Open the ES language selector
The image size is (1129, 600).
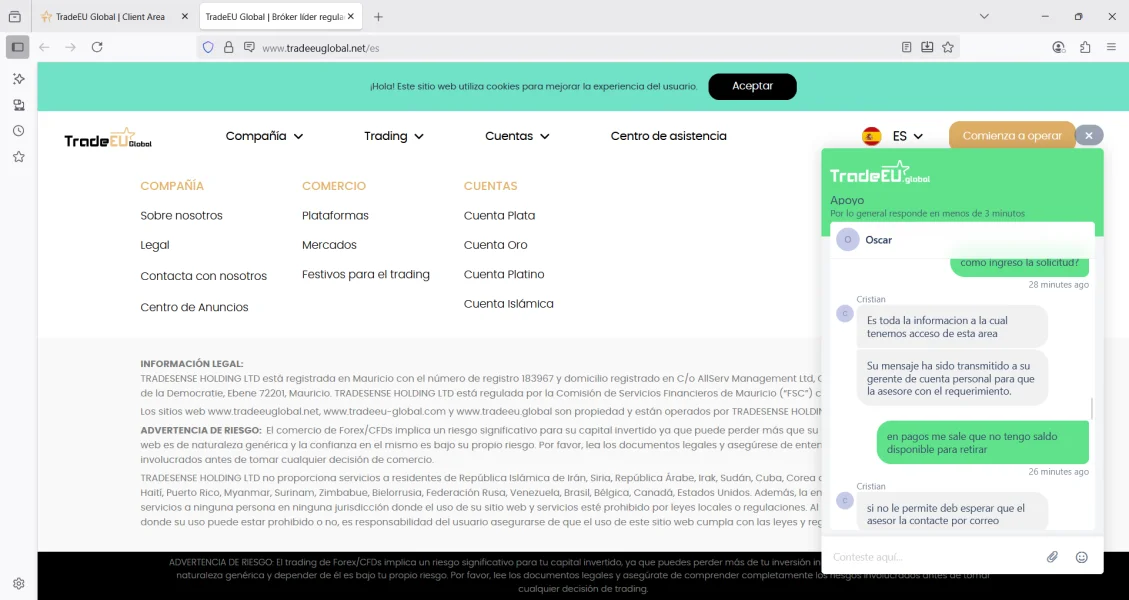[x=893, y=136]
